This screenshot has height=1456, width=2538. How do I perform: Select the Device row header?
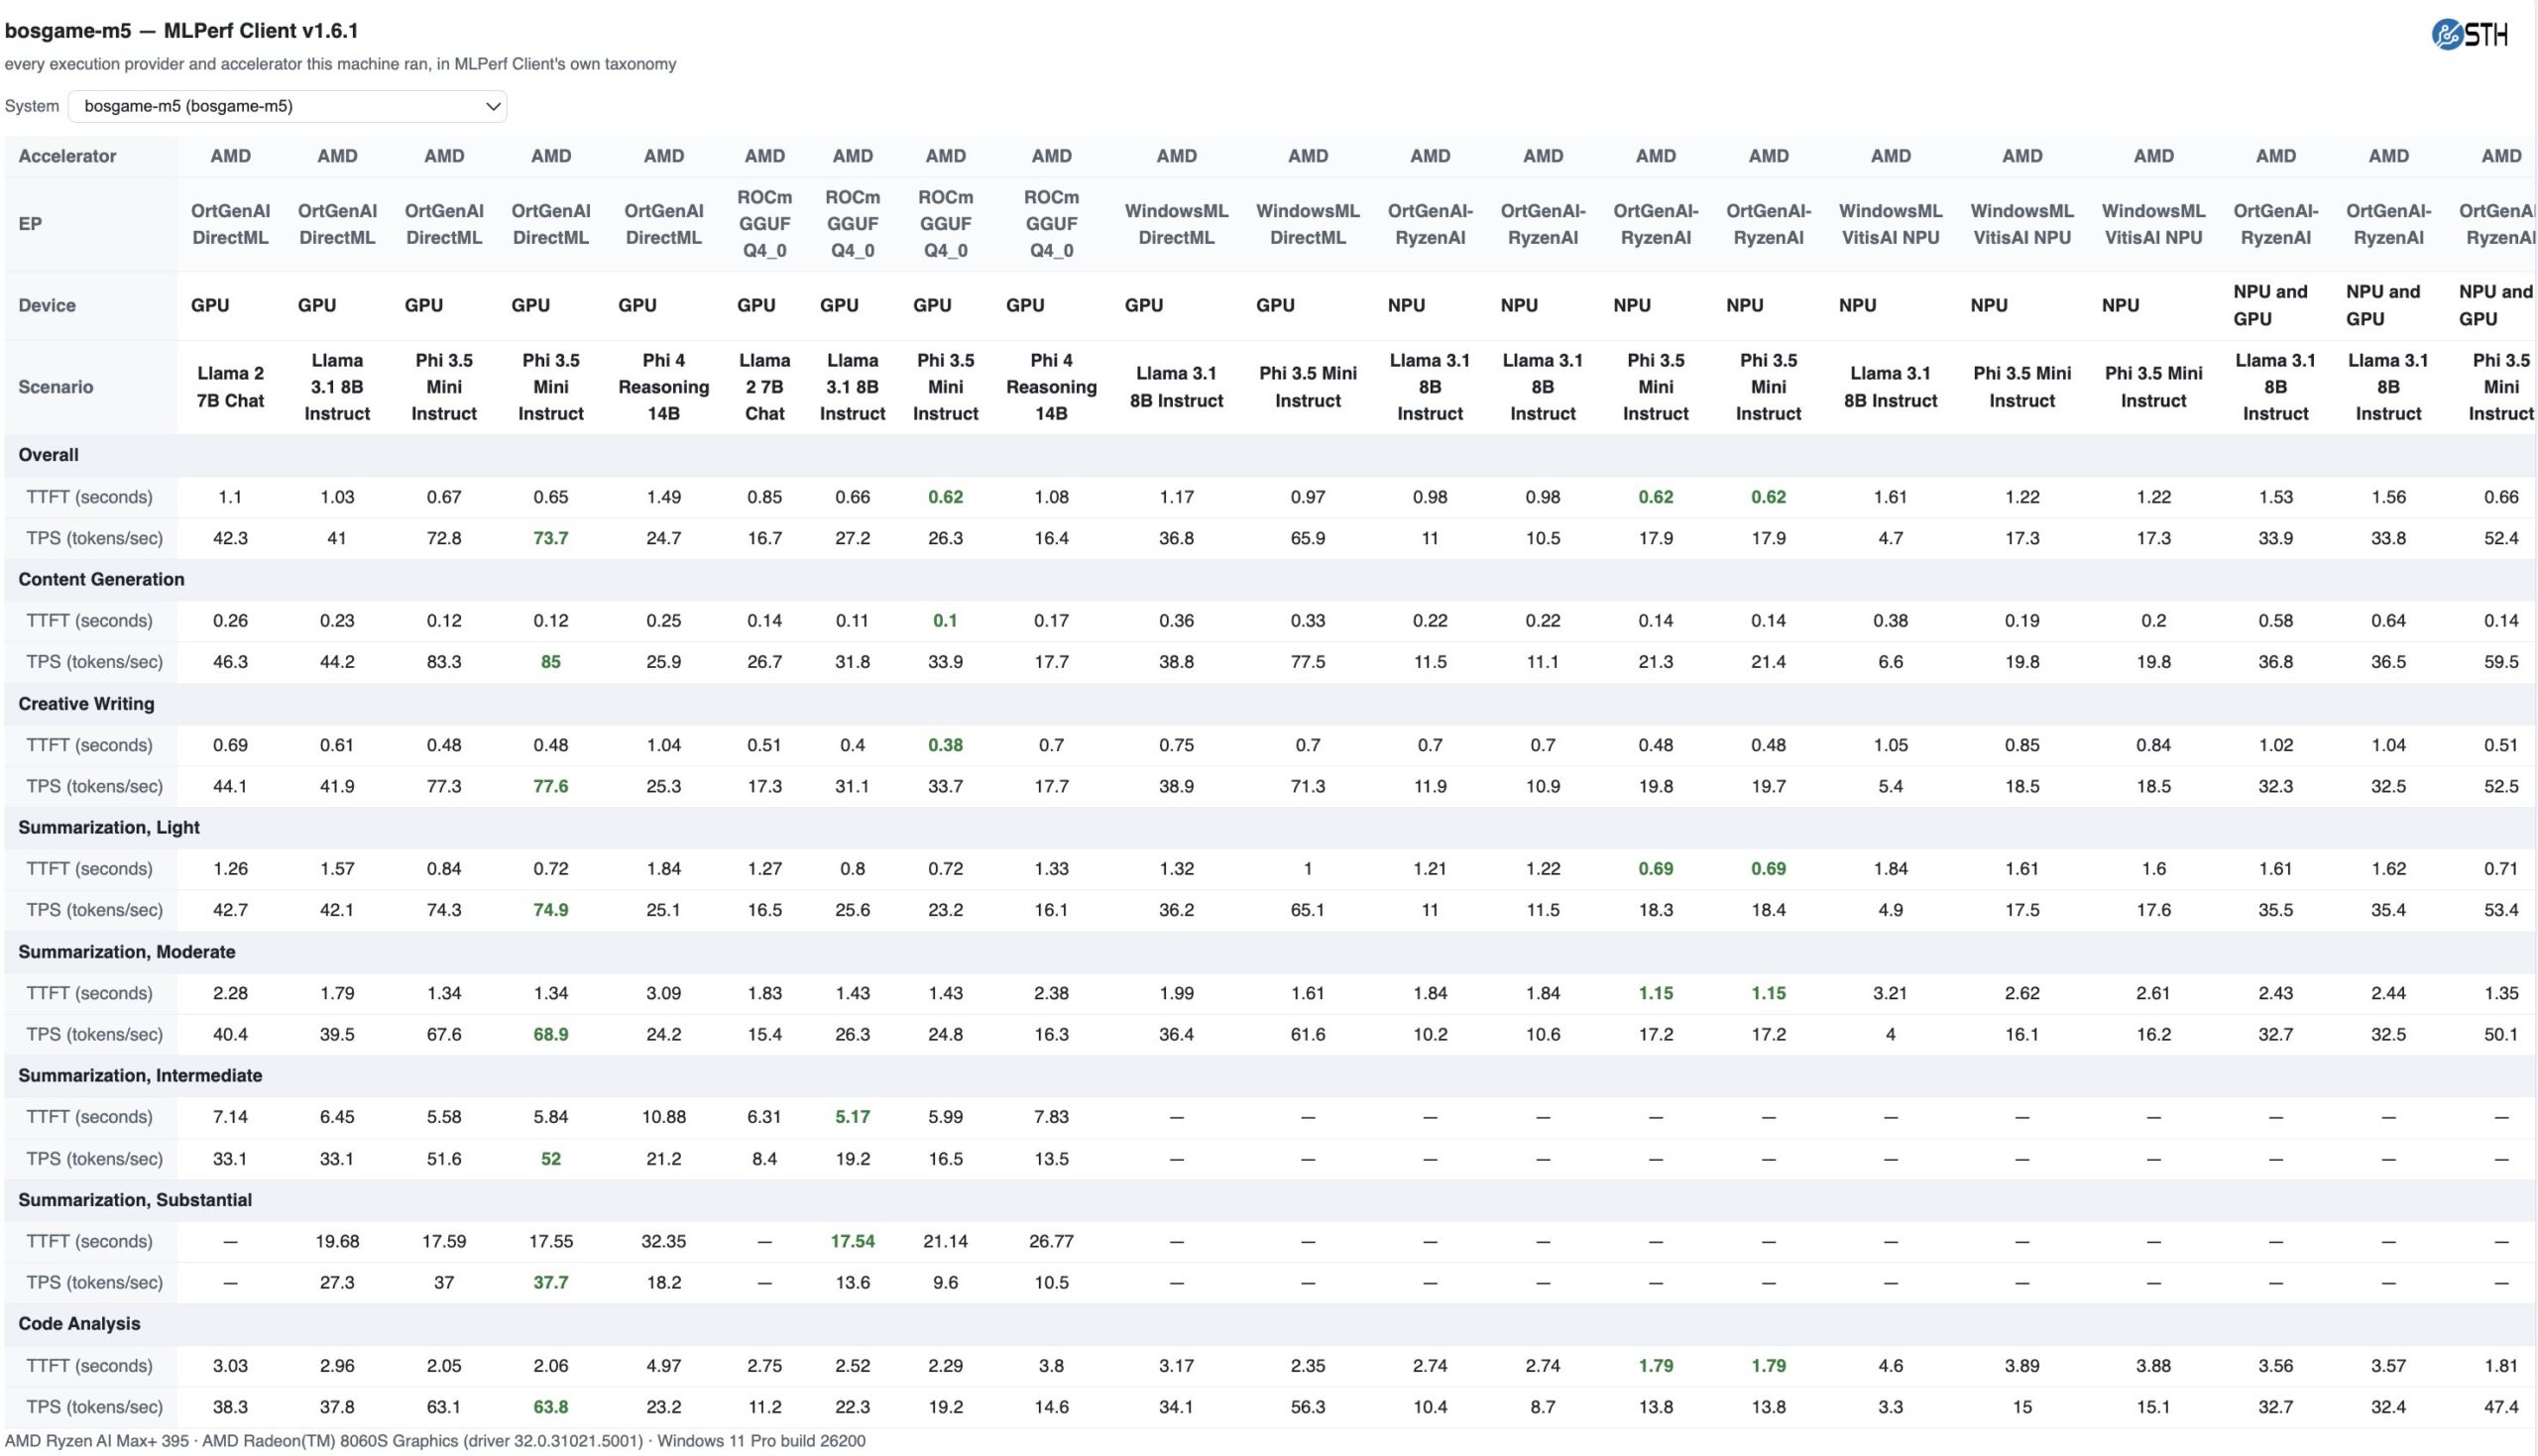pos(47,305)
